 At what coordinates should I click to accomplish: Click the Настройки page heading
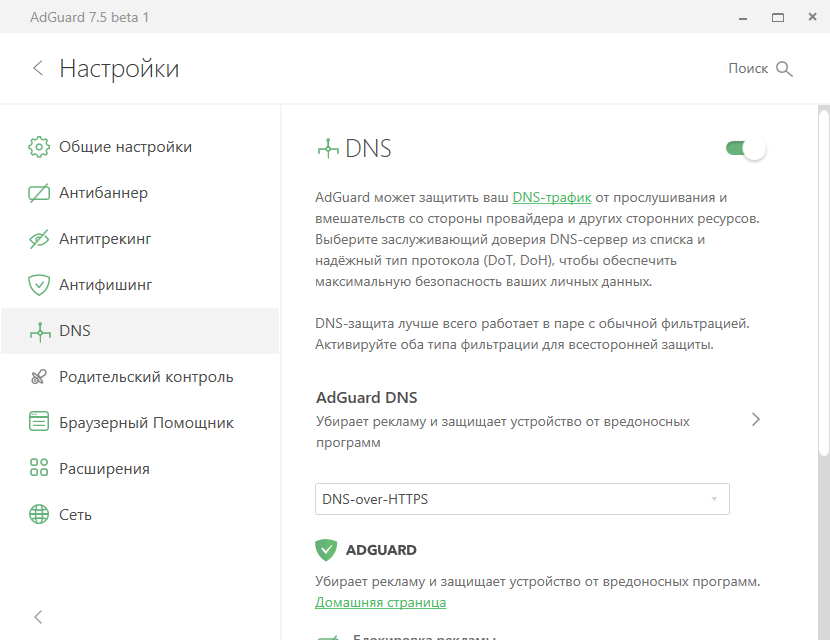119,69
